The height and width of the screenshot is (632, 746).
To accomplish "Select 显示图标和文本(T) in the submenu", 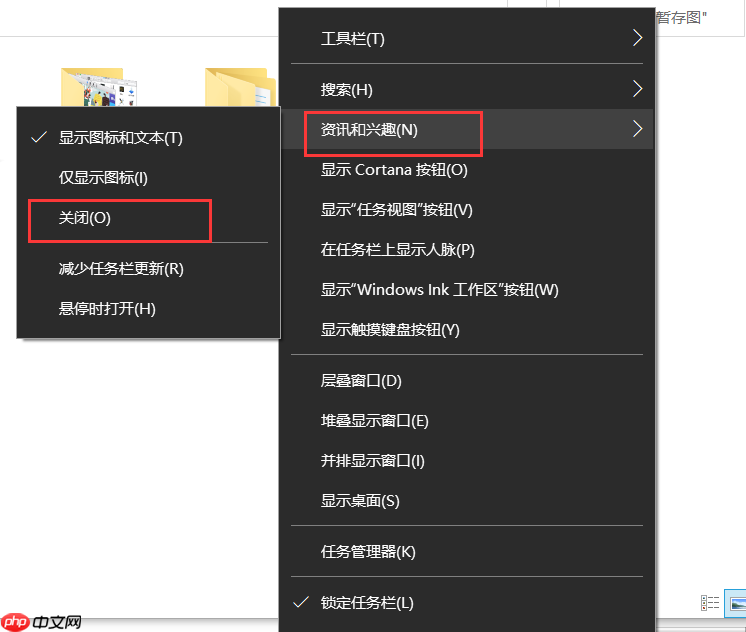I will click(148, 138).
